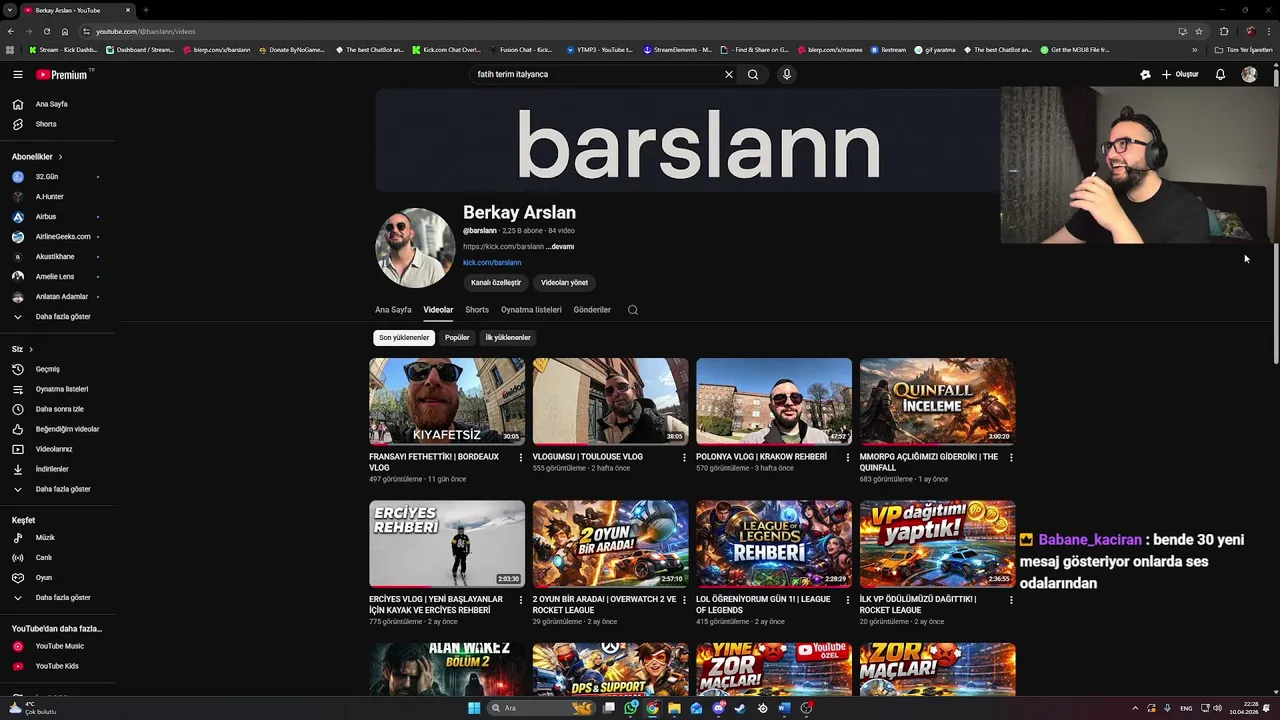Open the account avatar menu
This screenshot has width=1280, height=720.
click(1249, 74)
